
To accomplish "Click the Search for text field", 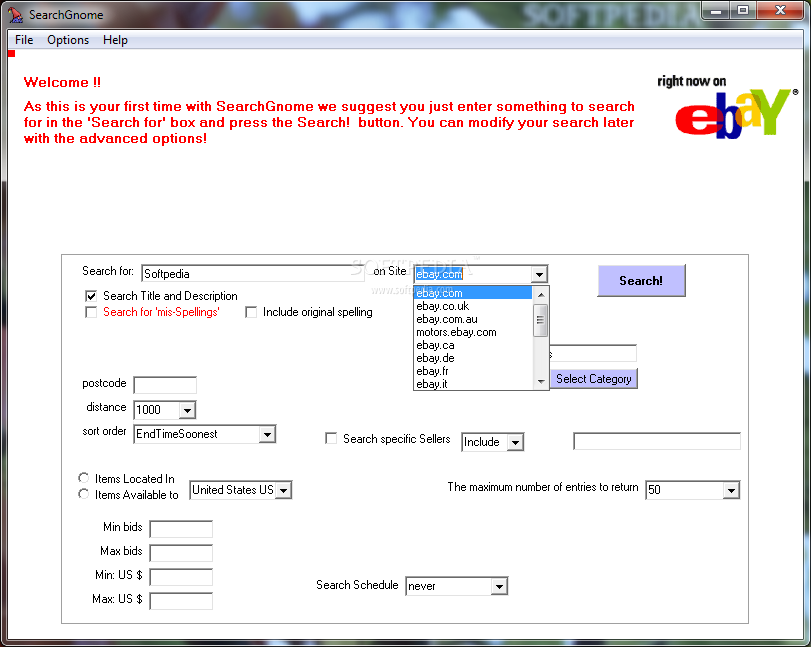I will tap(252, 274).
